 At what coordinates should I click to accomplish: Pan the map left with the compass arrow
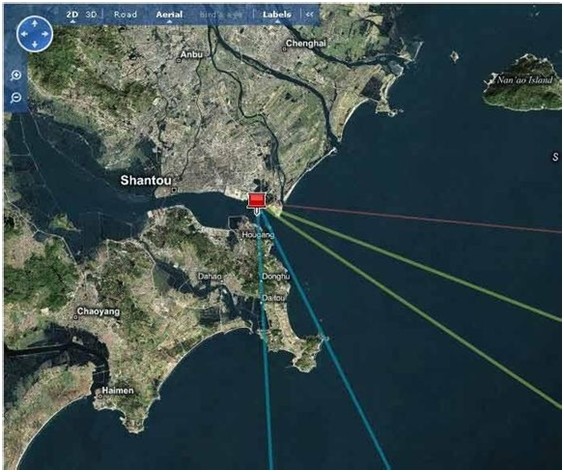pyautogui.click(x=24, y=34)
